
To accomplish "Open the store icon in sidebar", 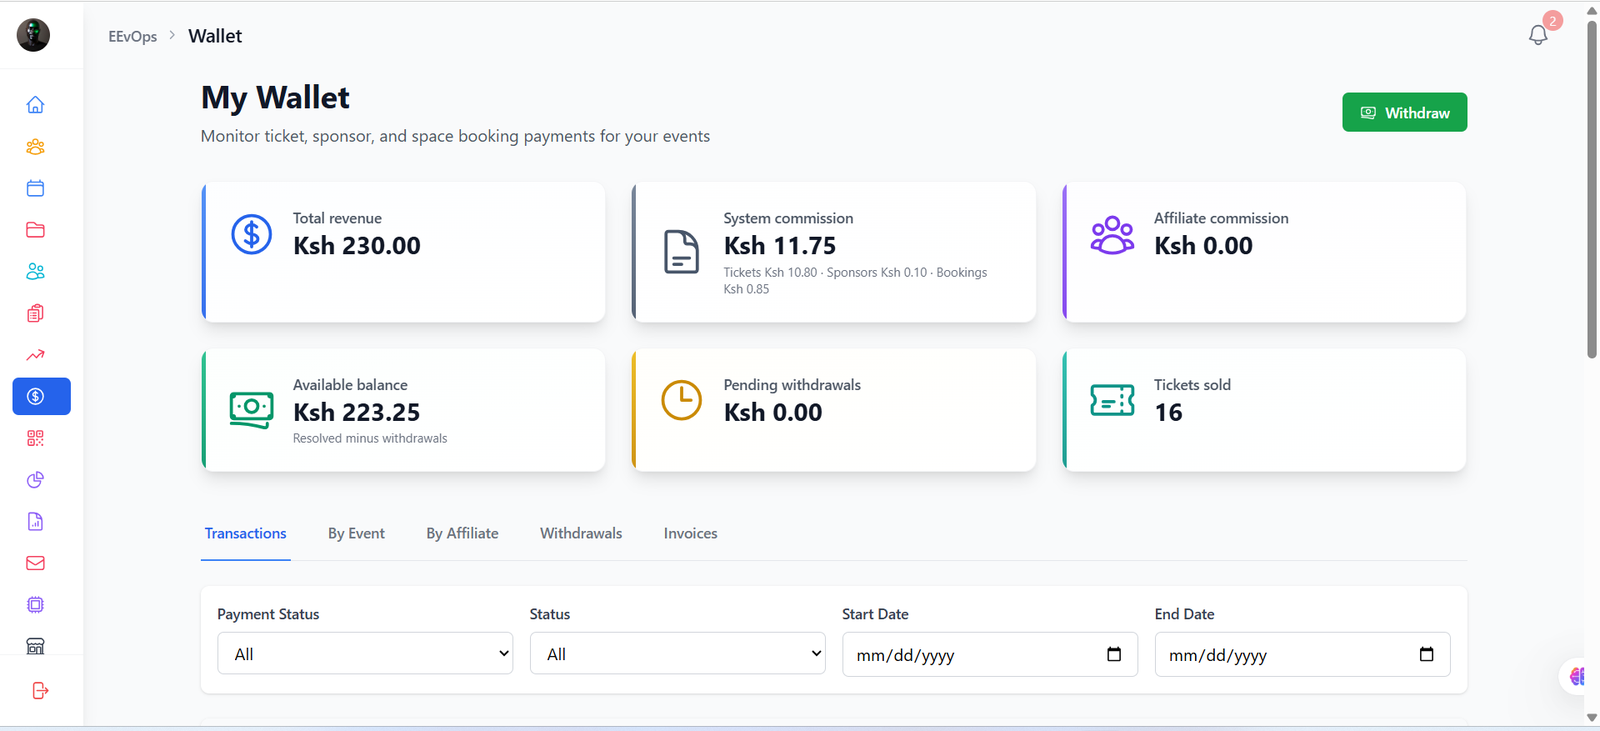I will point(35,646).
